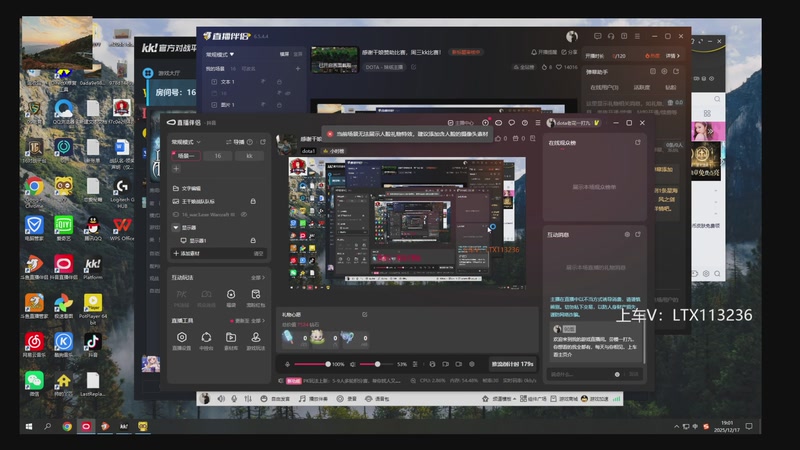Open the headset support icon in the Huya window
Viewport: 800px width, 450px height.
pyautogui.click(x=611, y=36)
